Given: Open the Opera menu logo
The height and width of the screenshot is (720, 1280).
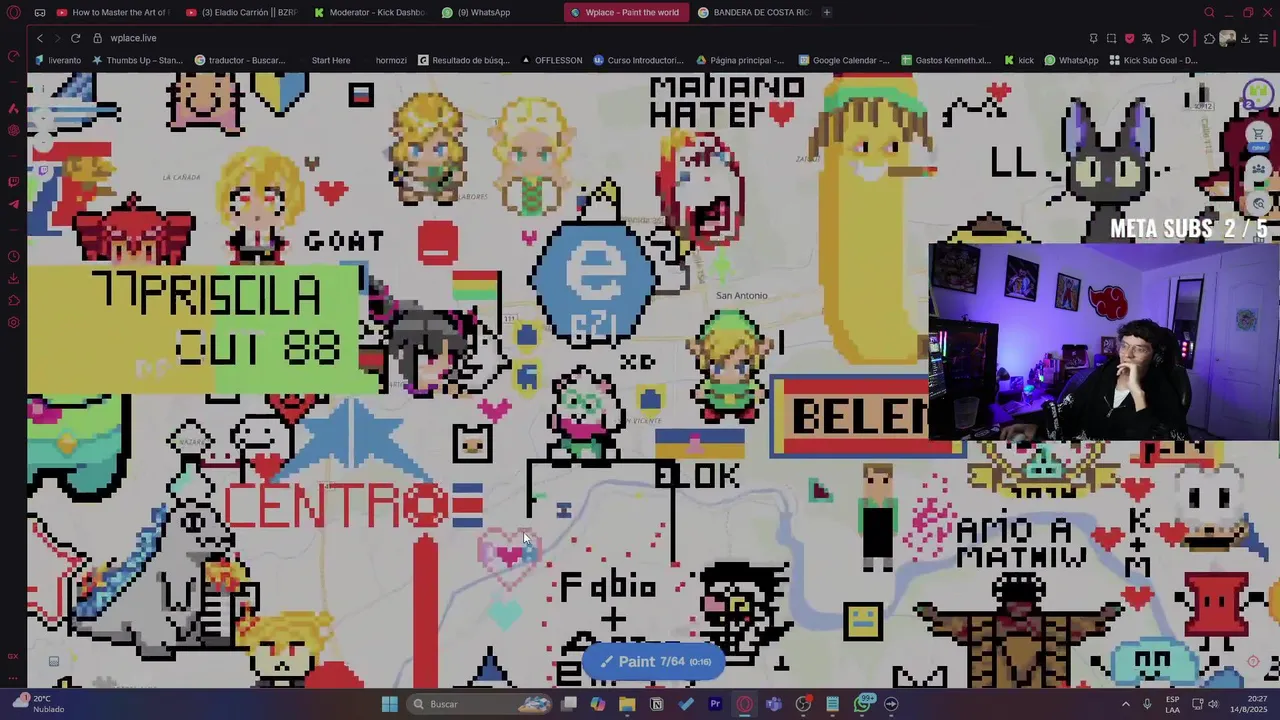Looking at the screenshot, I should click(14, 12).
